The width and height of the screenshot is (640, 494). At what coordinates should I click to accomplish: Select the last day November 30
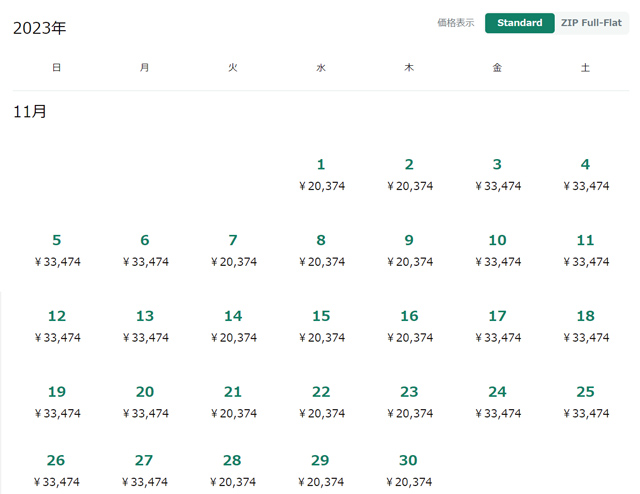click(x=409, y=470)
